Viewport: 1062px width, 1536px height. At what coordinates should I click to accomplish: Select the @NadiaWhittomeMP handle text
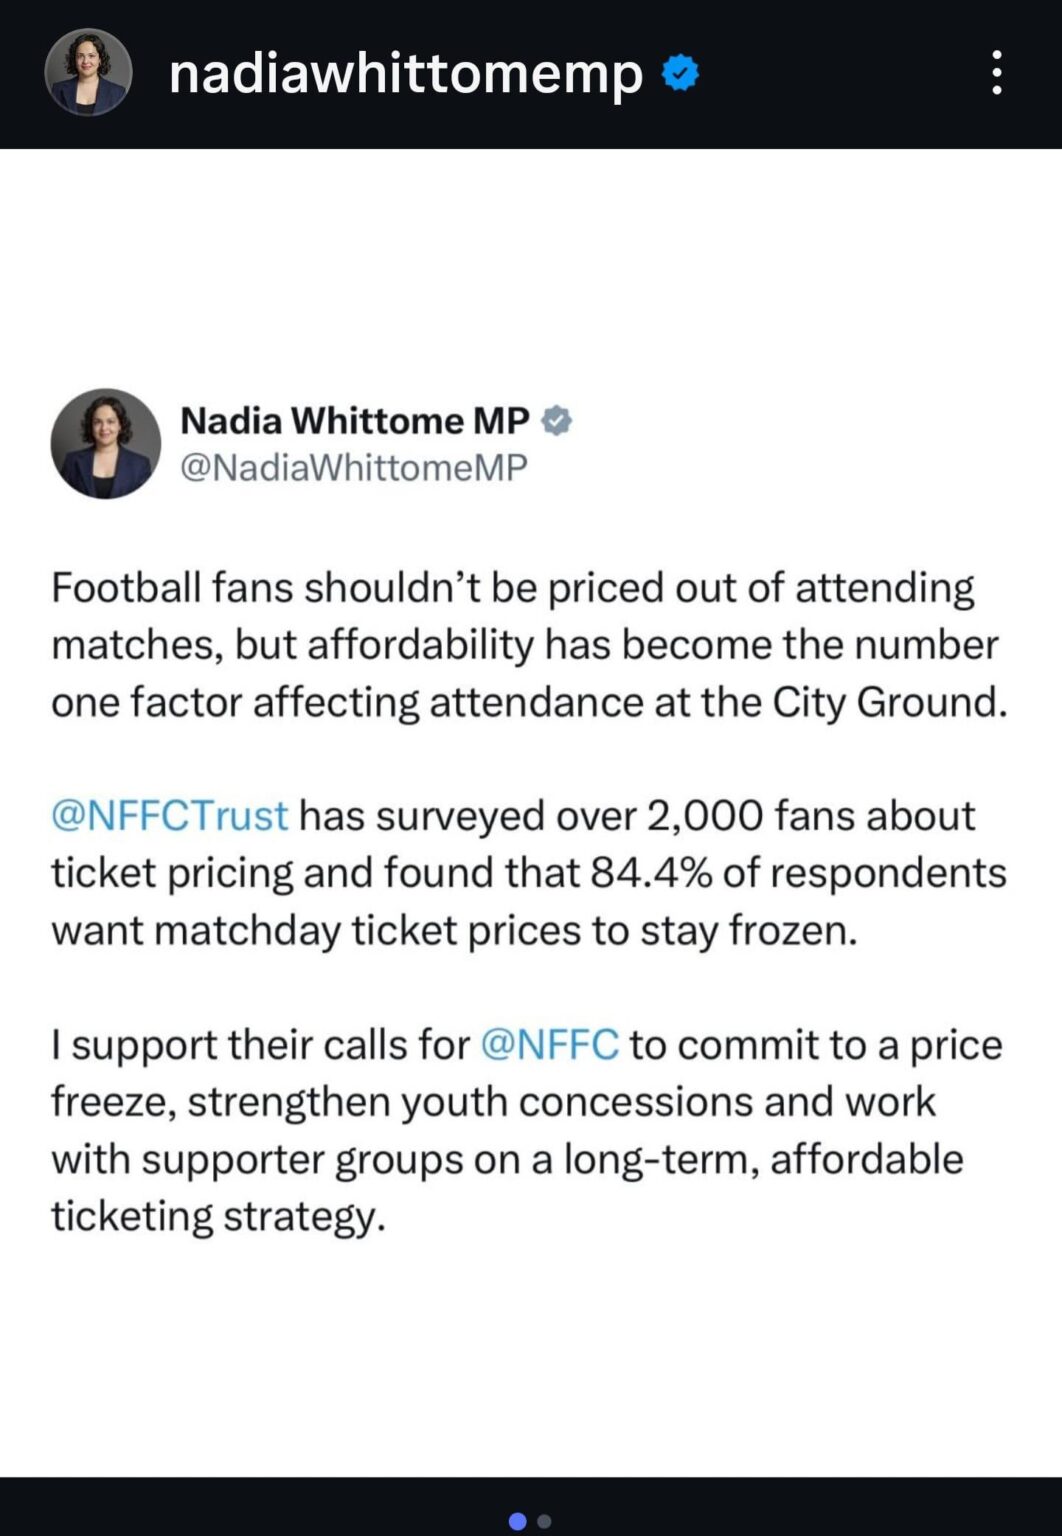(x=353, y=465)
